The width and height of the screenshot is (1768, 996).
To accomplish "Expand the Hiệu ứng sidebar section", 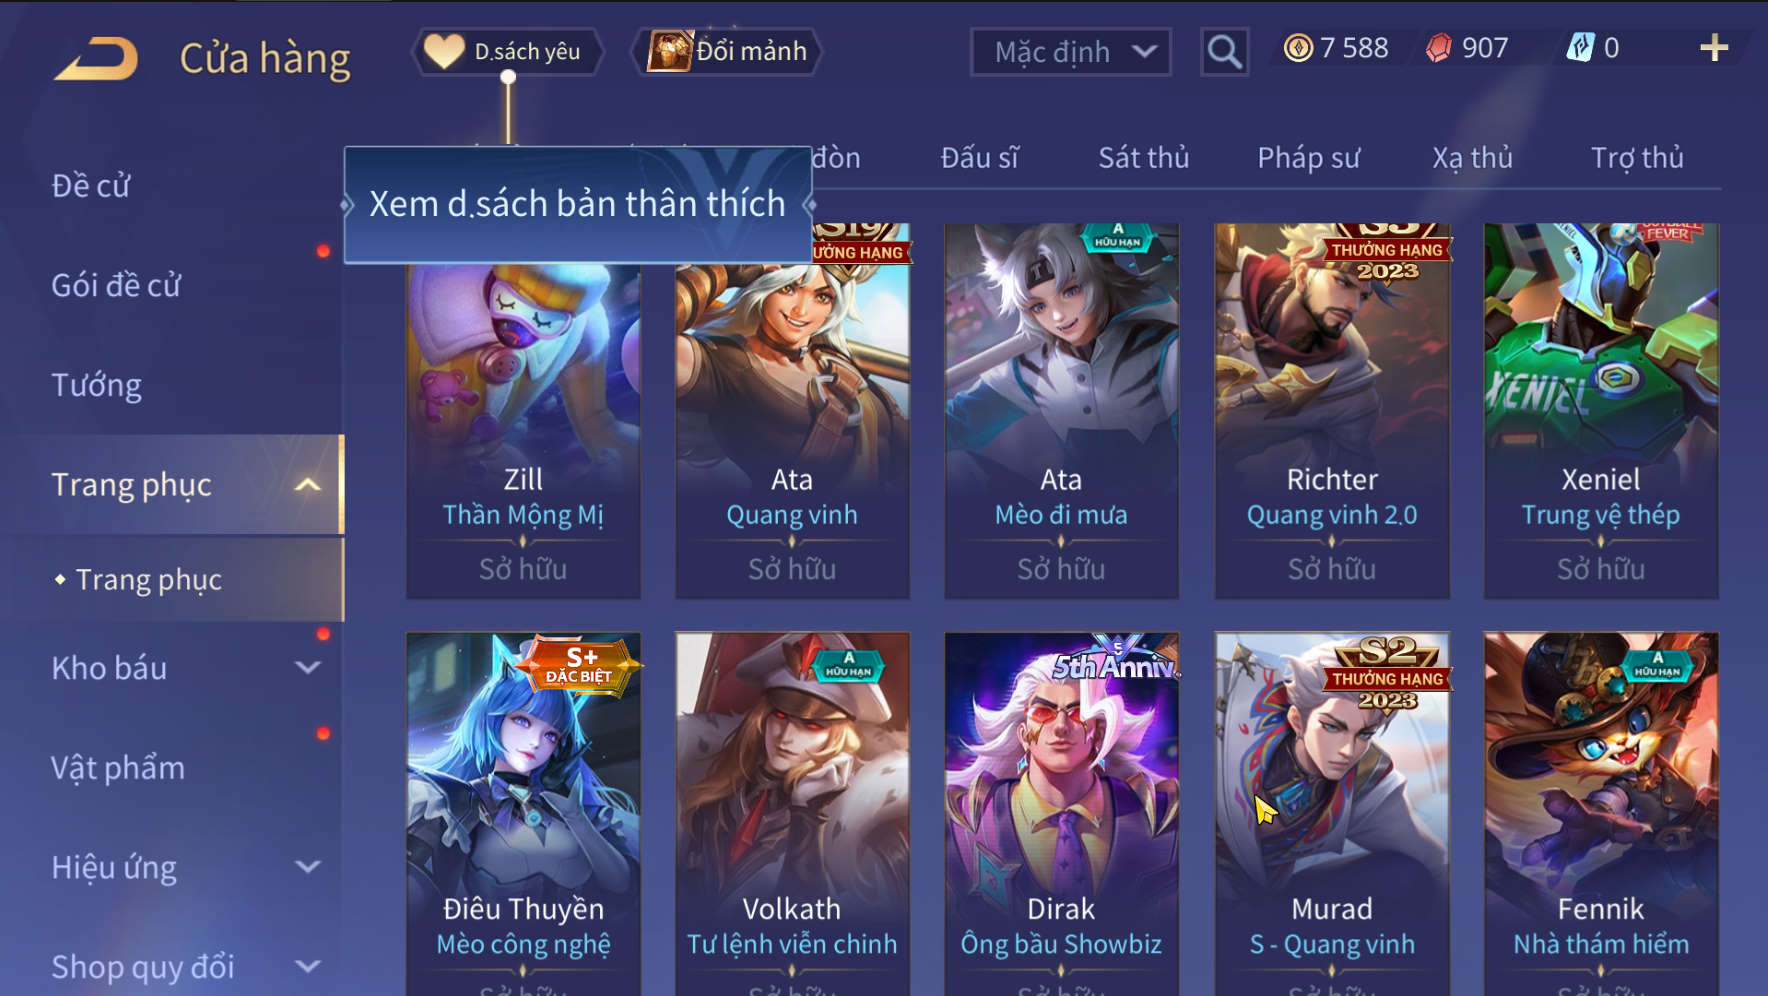I will [308, 866].
